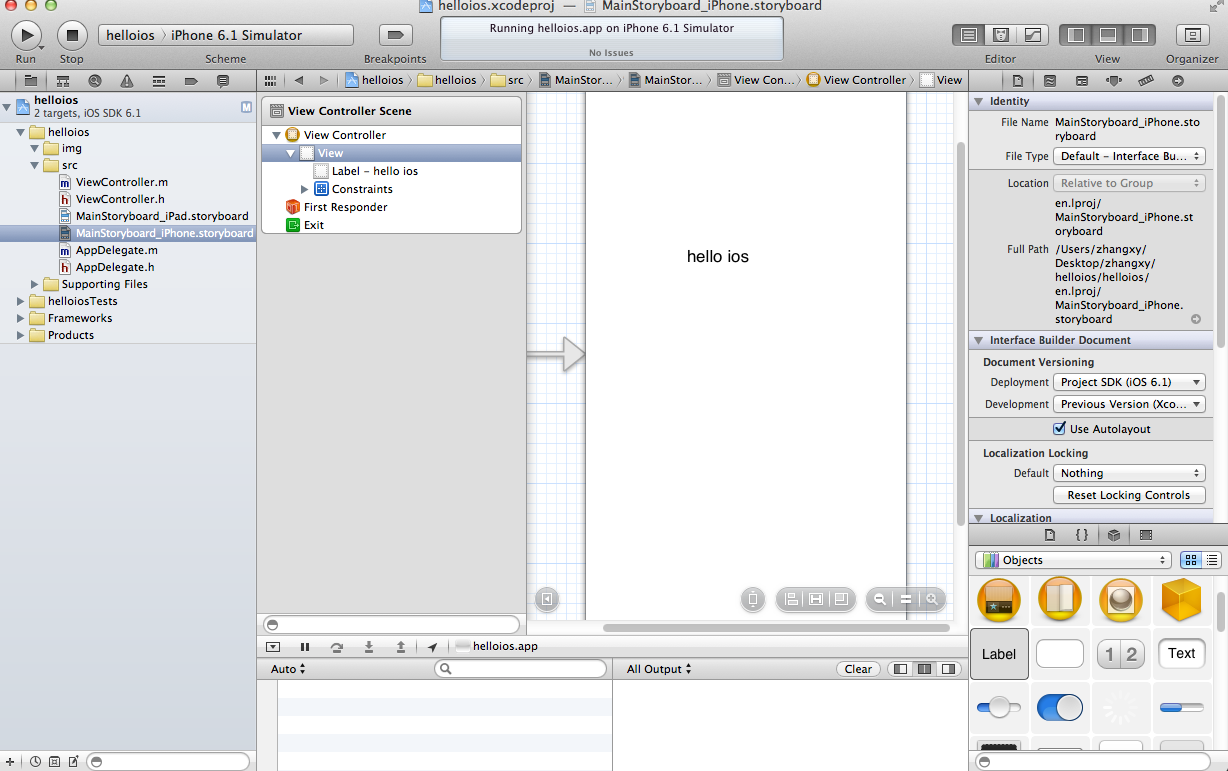Switch to the Standard editor

[x=968, y=35]
